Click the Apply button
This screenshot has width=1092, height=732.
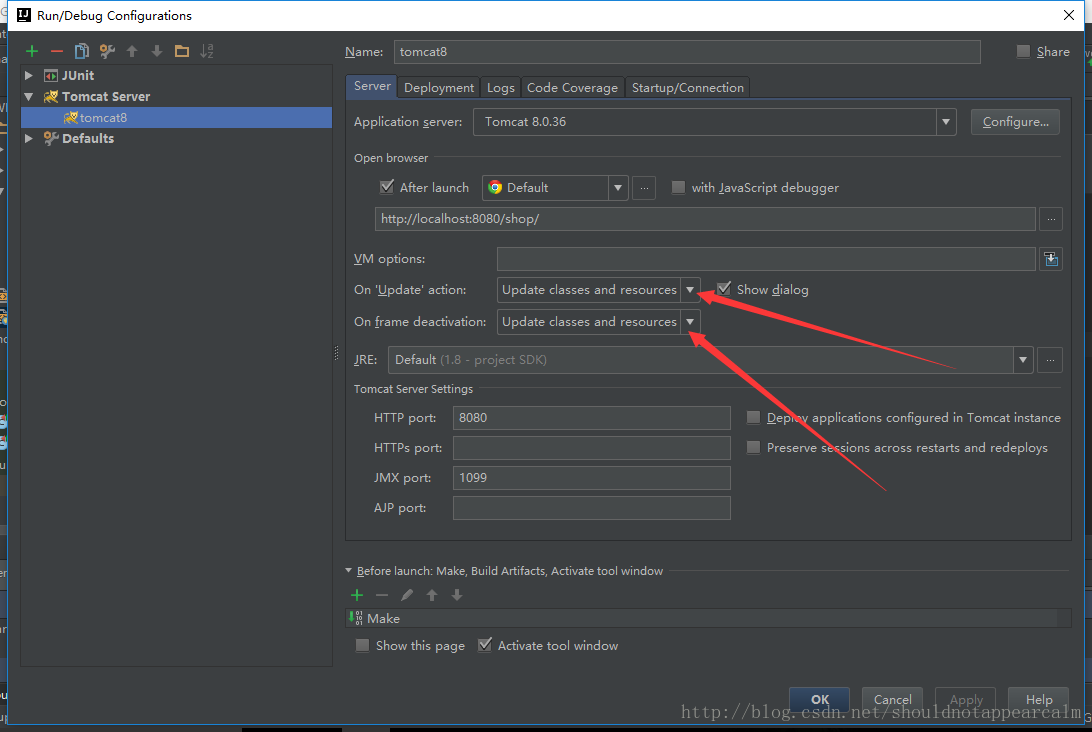click(965, 699)
